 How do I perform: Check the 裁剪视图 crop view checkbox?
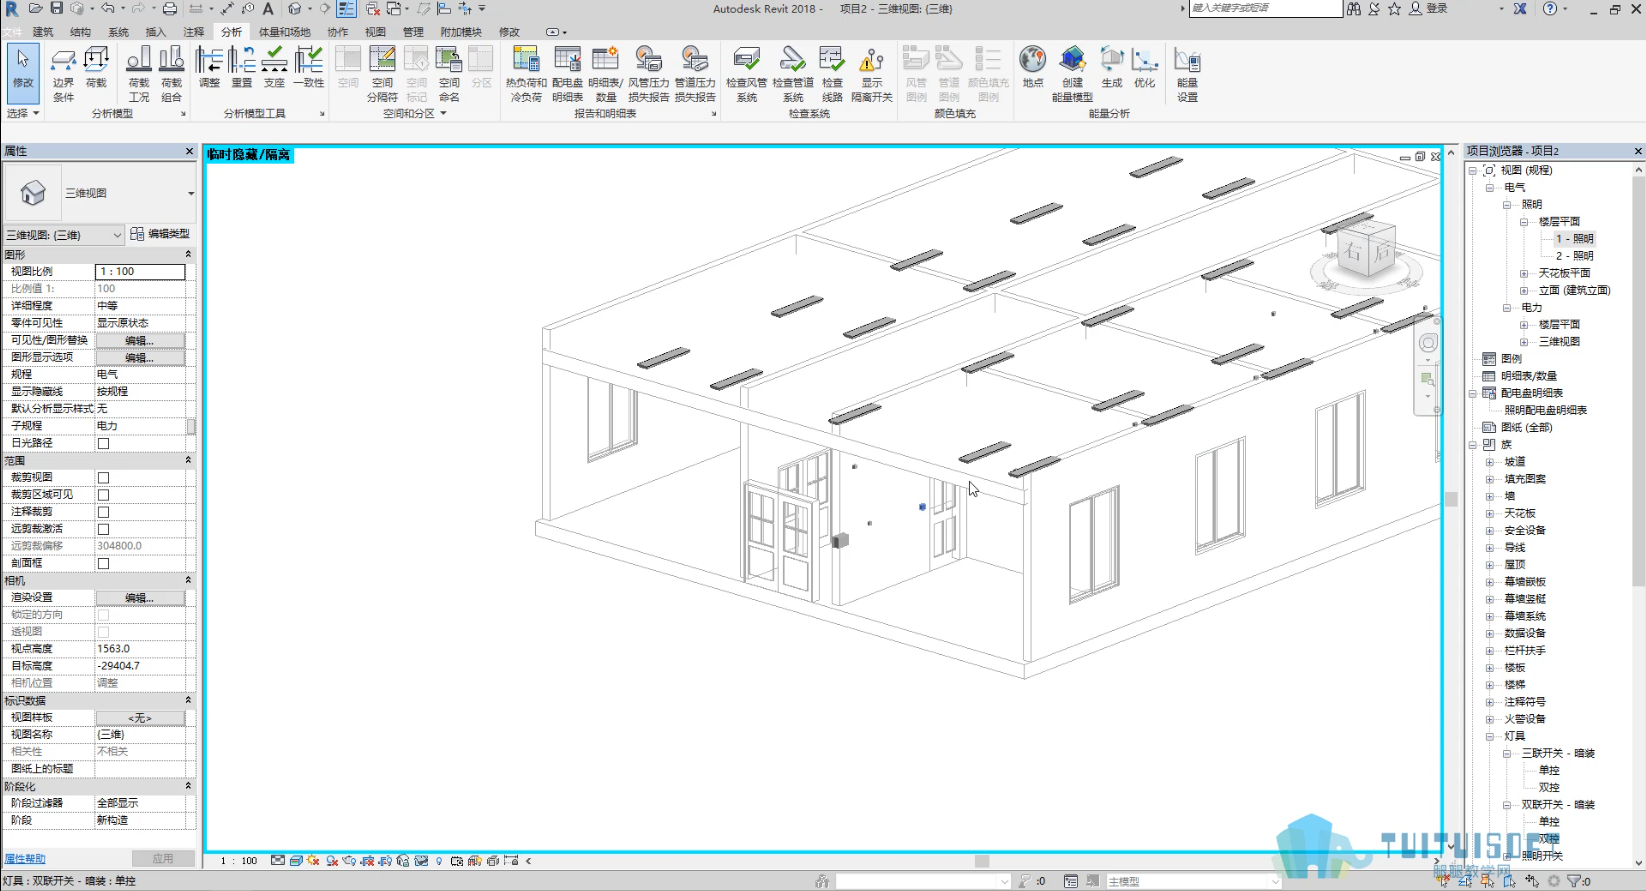pos(103,478)
